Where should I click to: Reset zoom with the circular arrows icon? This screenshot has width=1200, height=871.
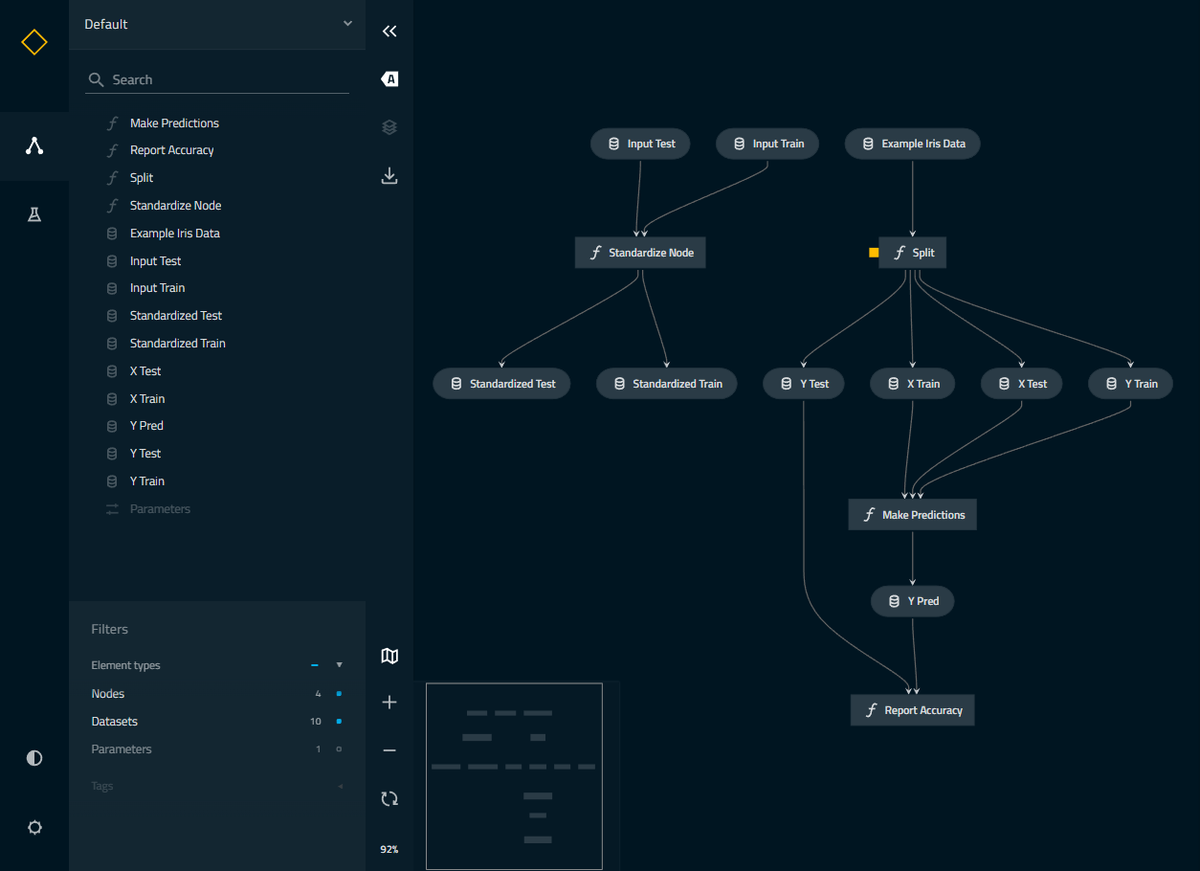point(390,798)
